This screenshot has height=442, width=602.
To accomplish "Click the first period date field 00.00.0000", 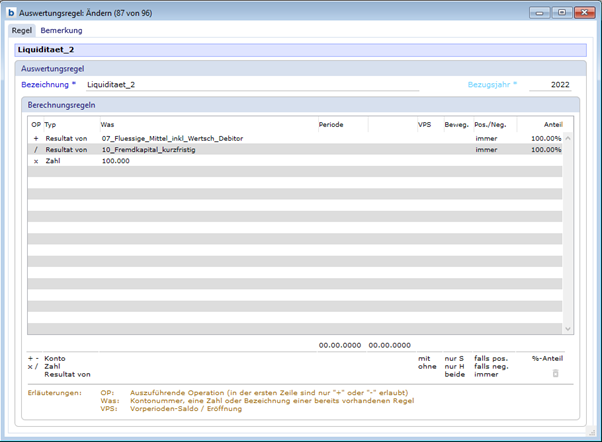I will [339, 344].
